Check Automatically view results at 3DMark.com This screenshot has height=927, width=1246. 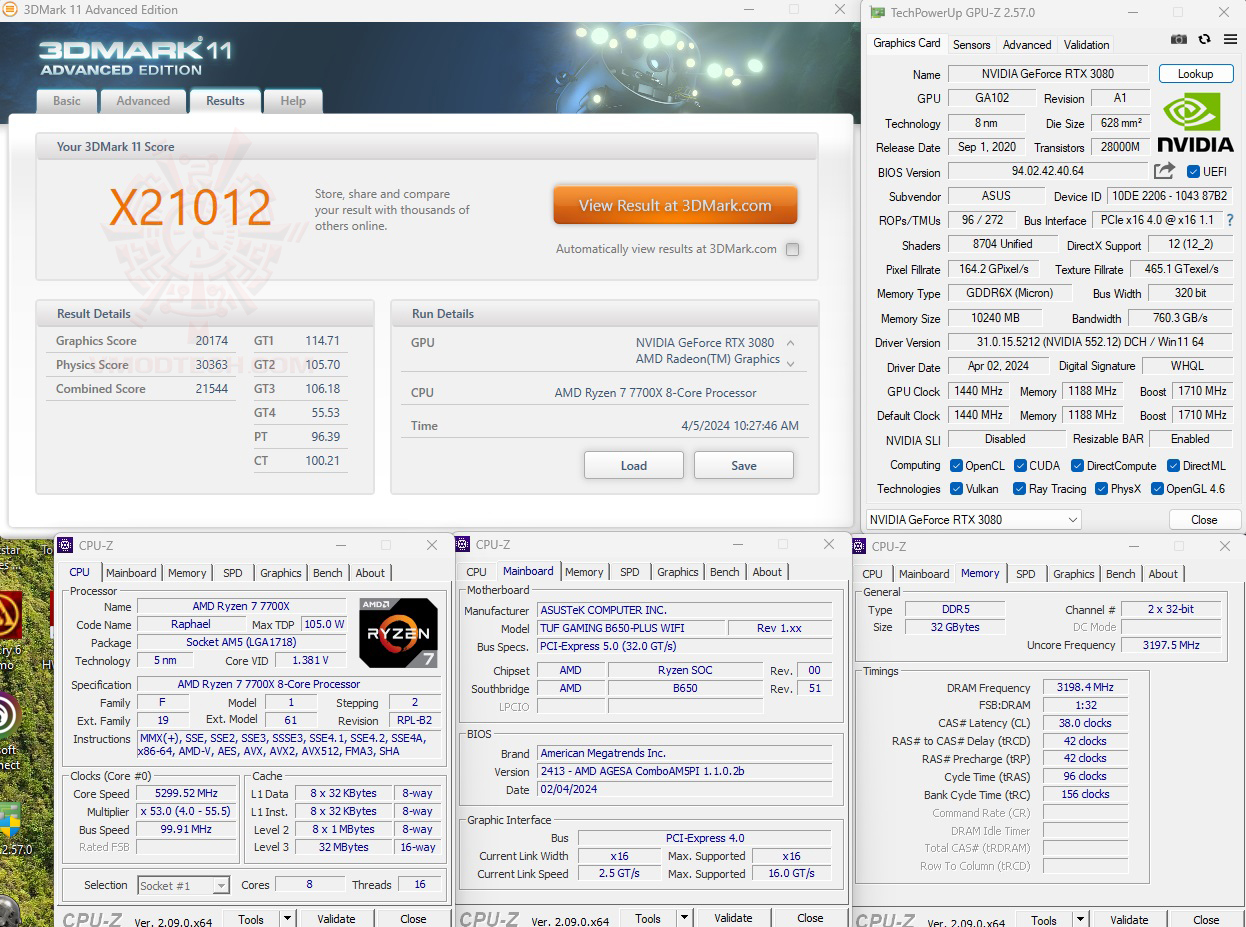793,249
